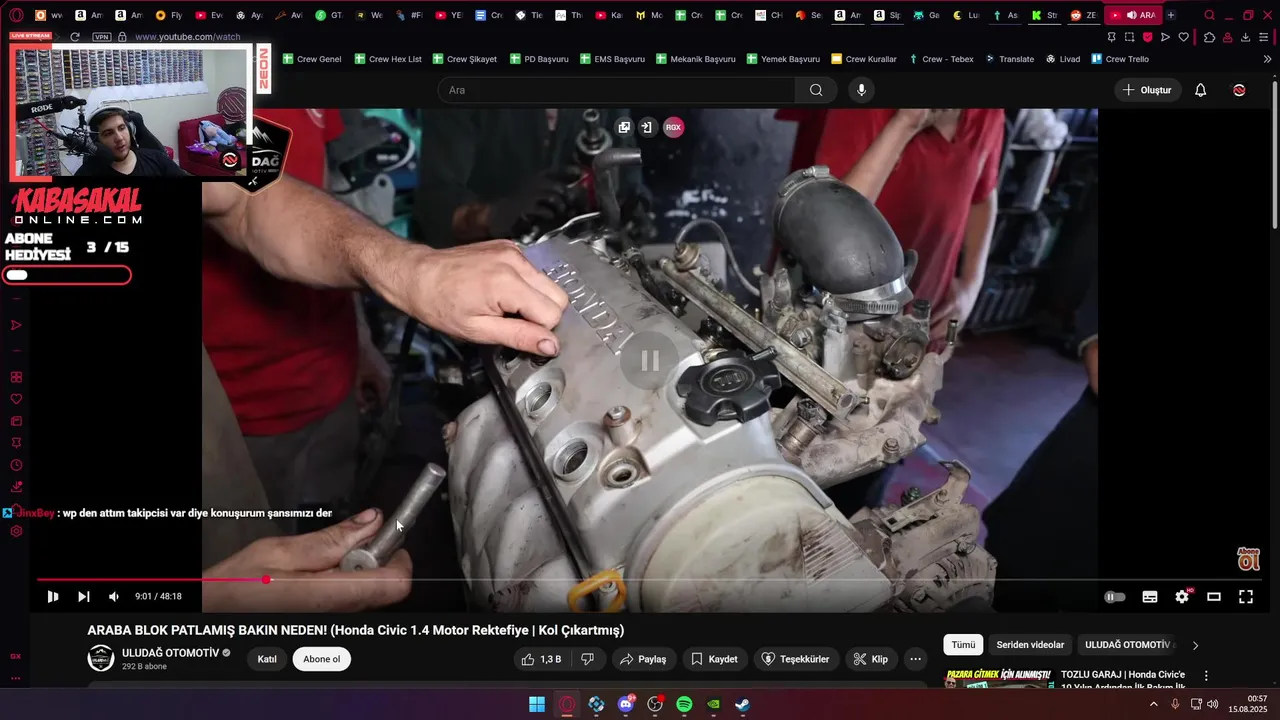The width and height of the screenshot is (1280, 720).
Task: Select the ULUDAĞ OTOMOTİV filter chip
Action: tap(1127, 645)
